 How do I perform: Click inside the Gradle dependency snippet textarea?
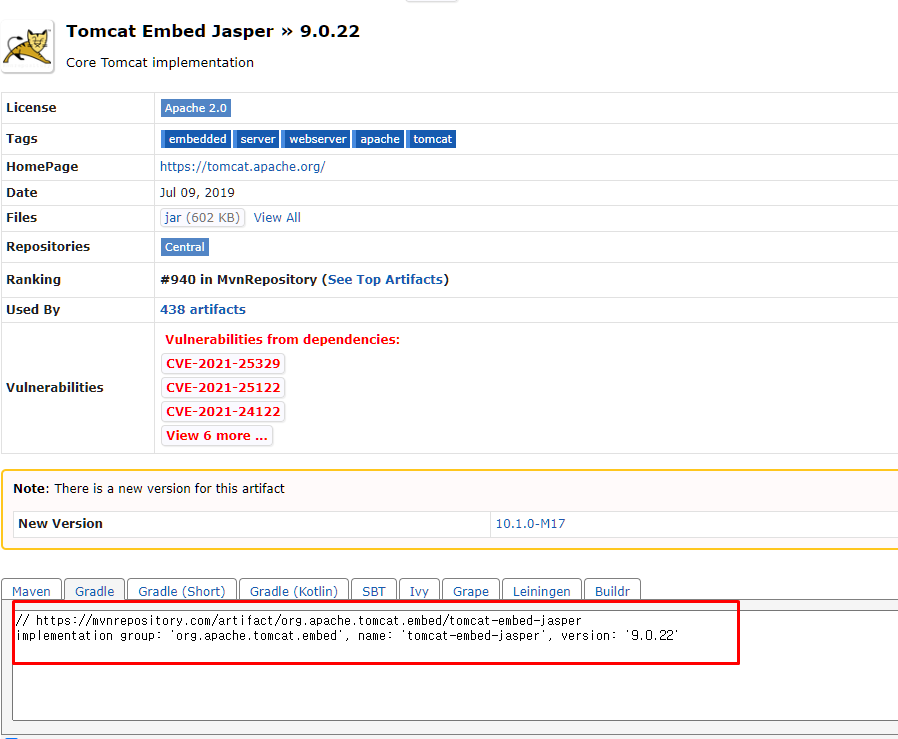coord(455,665)
